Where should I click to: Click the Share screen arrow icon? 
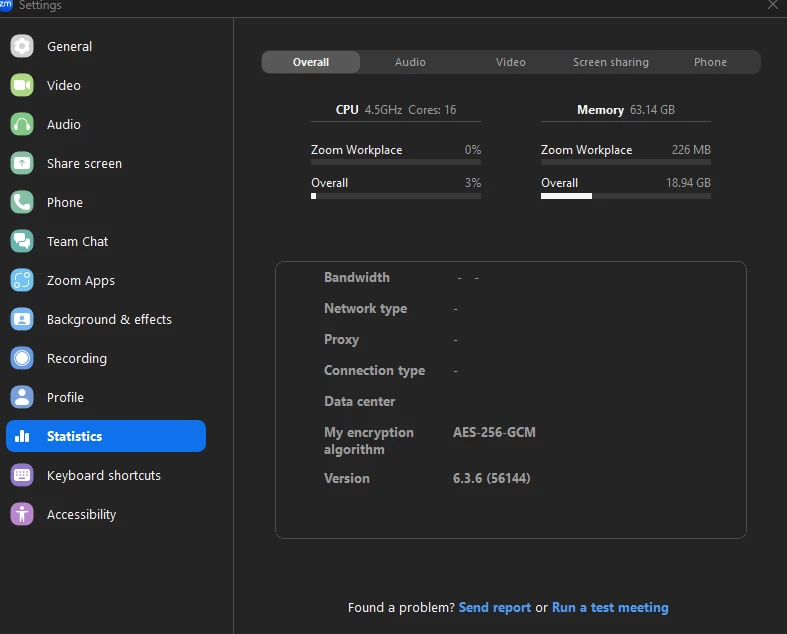pyautogui.click(x=22, y=163)
